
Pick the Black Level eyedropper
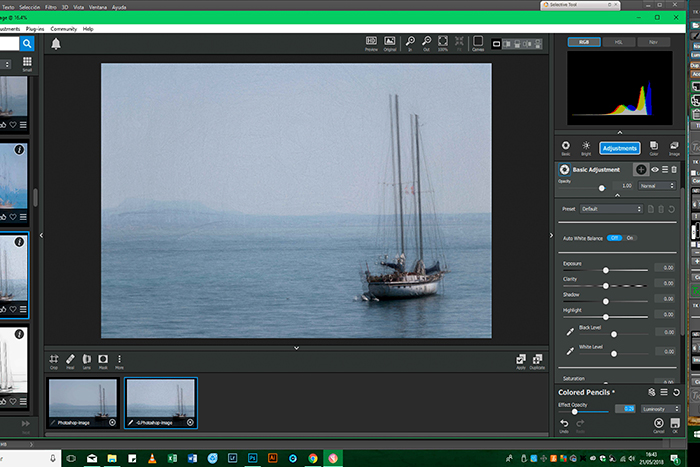coord(568,332)
